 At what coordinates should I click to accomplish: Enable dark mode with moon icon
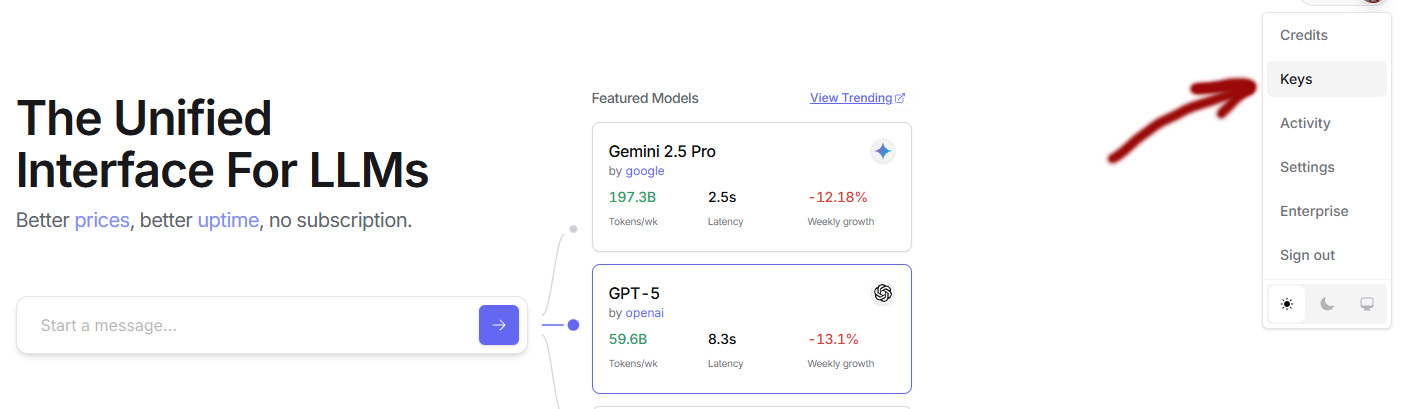(1327, 305)
